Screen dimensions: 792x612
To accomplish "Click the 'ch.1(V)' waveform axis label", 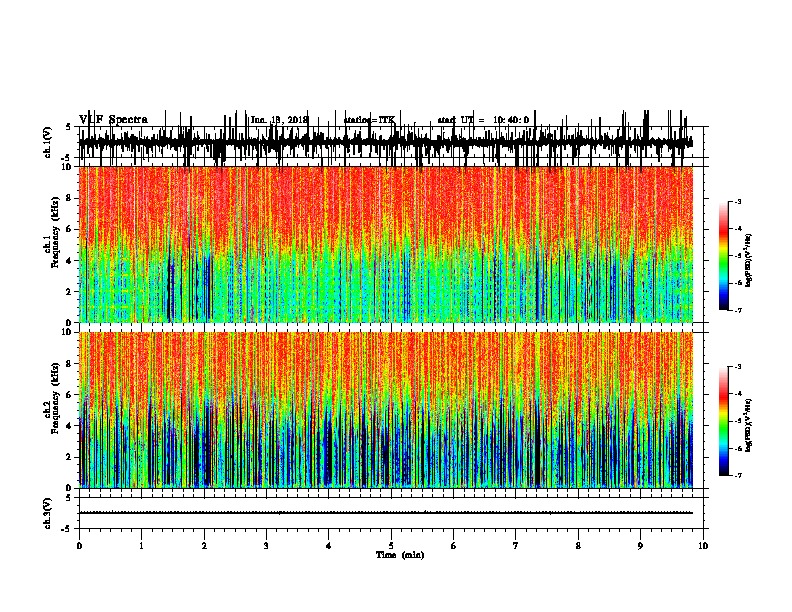I will click(48, 142).
